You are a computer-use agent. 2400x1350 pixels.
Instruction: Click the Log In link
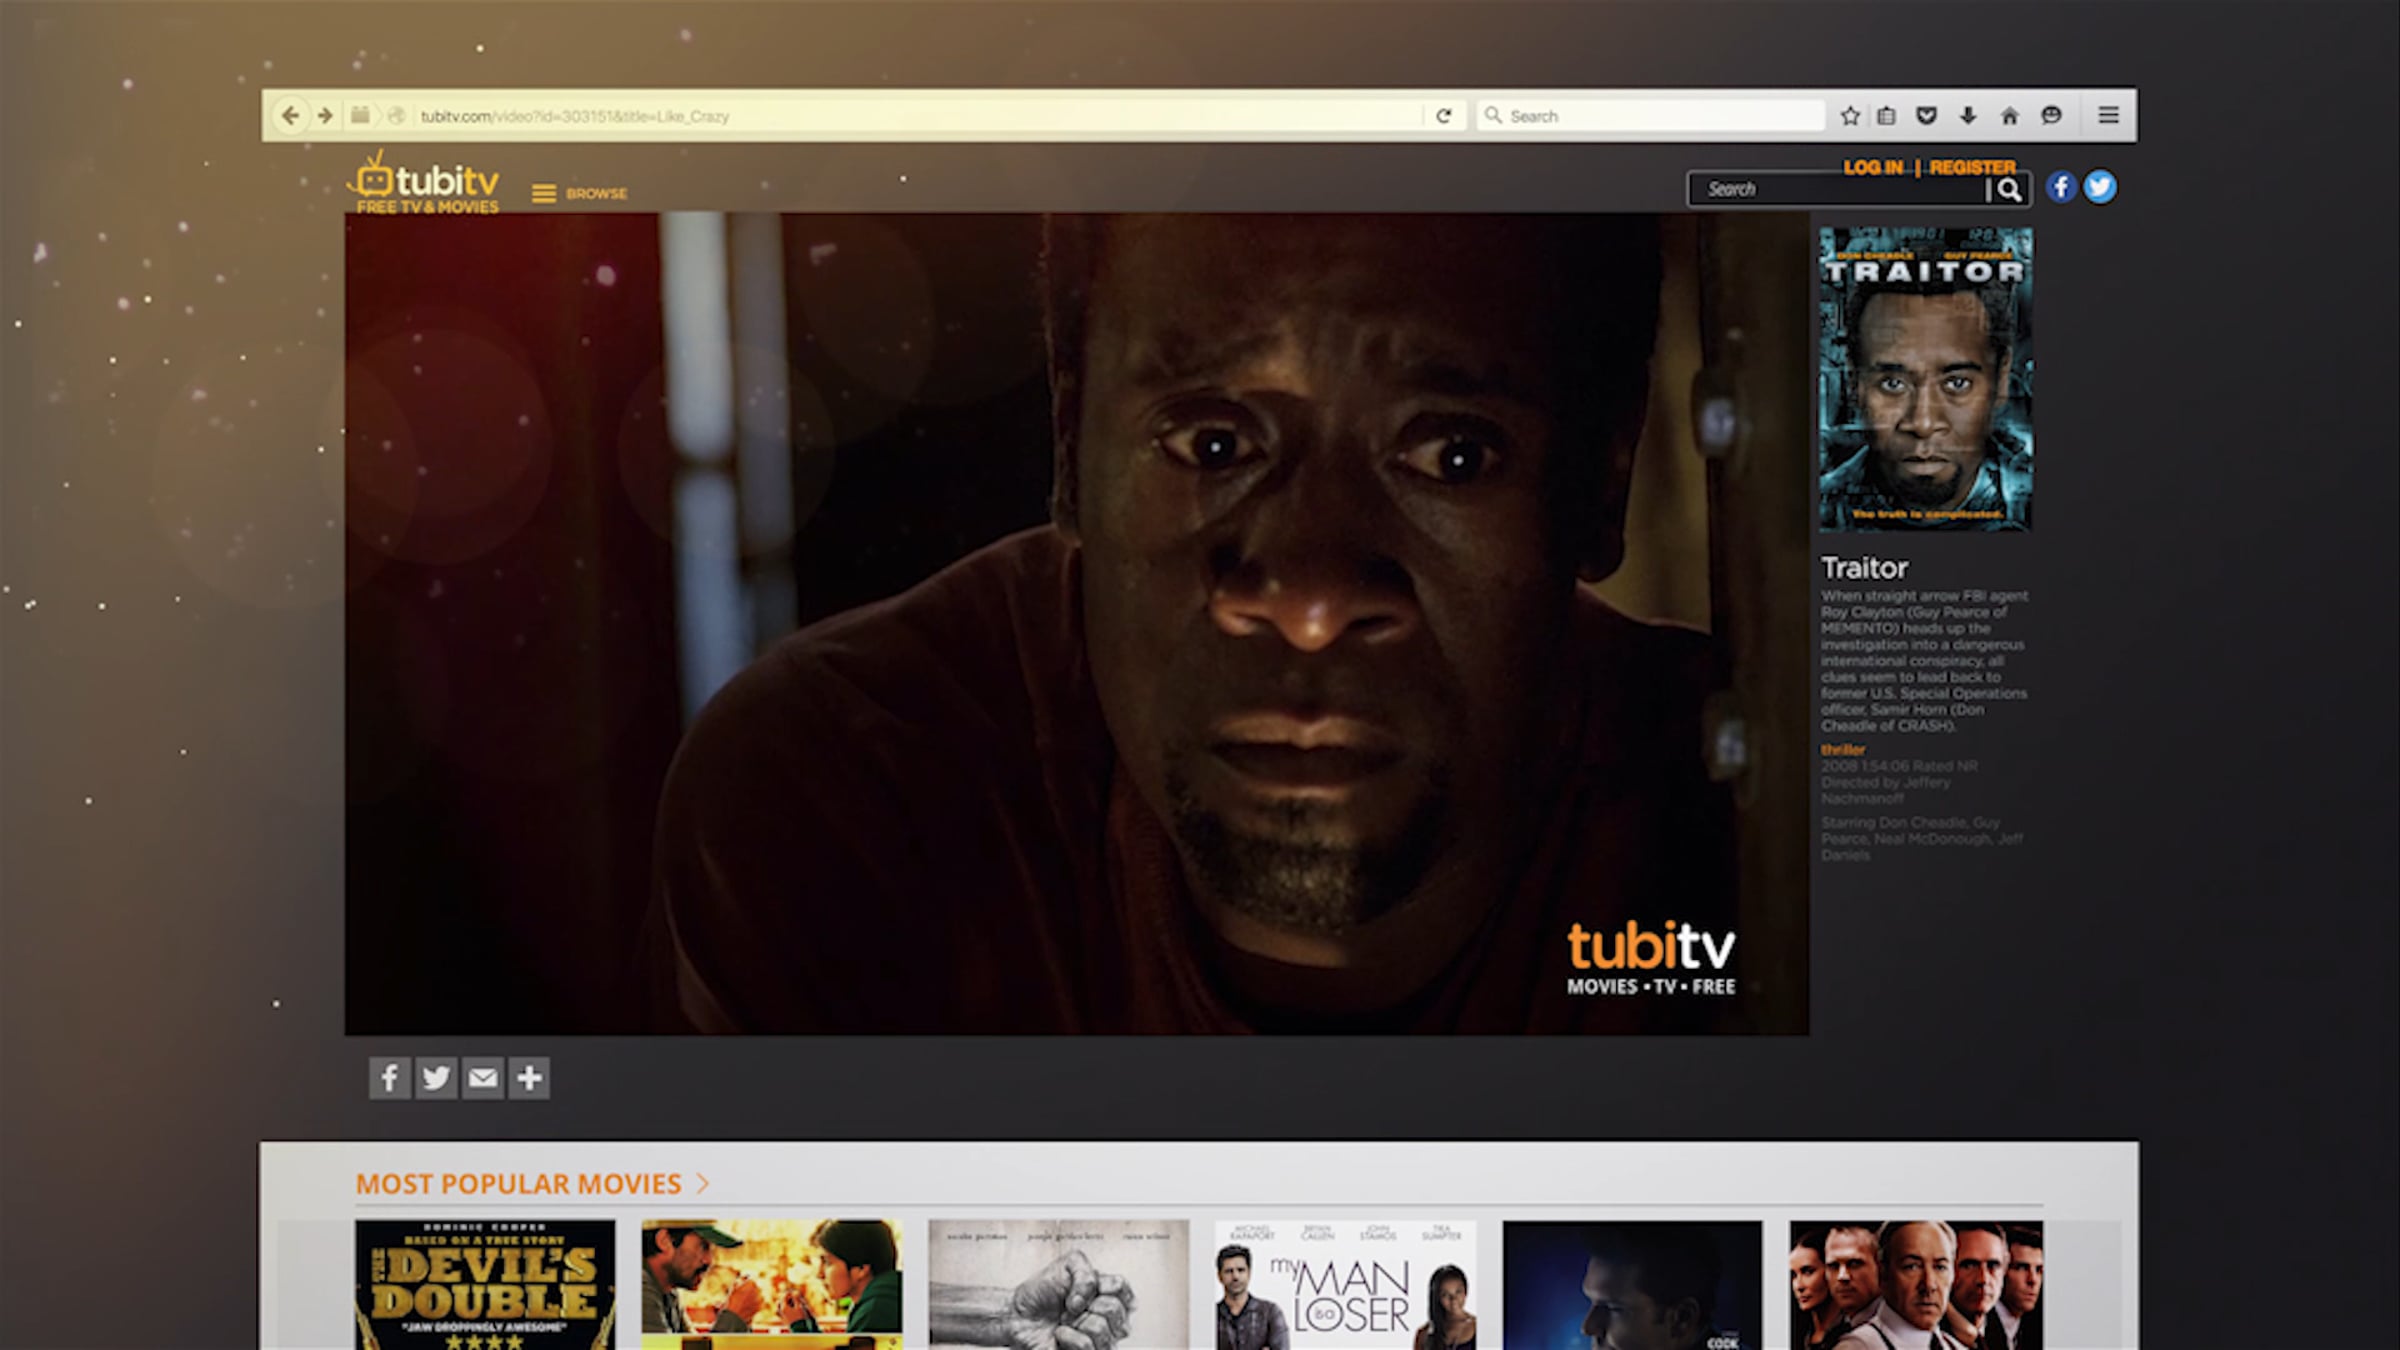click(x=1873, y=167)
